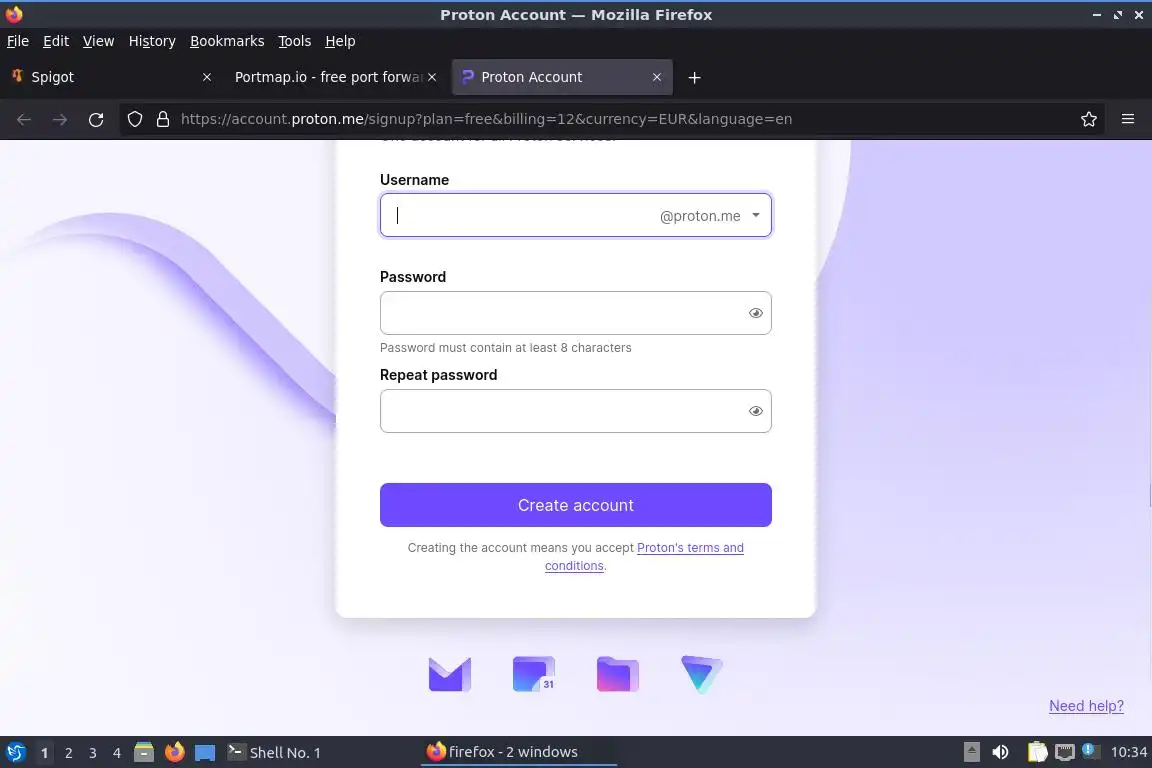Image resolution: width=1152 pixels, height=768 pixels.
Task: Open the desktop start menu icon
Action: pos(15,752)
